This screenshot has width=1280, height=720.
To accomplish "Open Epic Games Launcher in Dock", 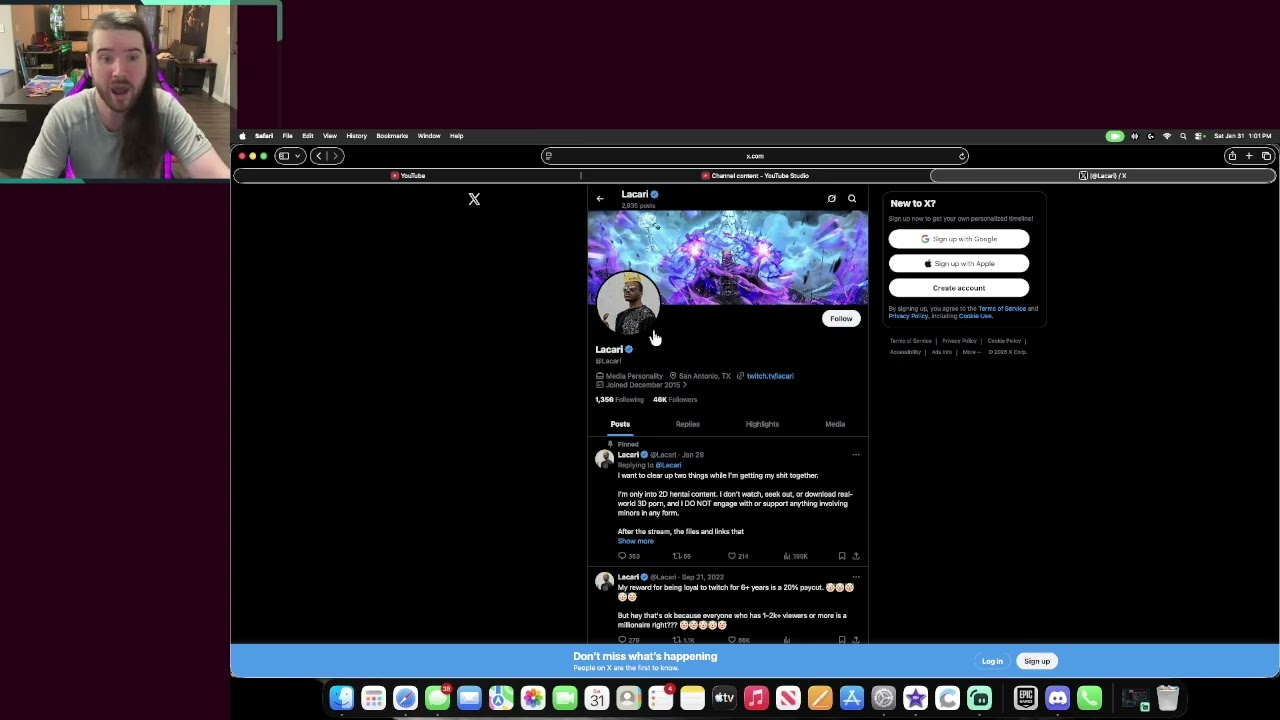I will (1026, 698).
